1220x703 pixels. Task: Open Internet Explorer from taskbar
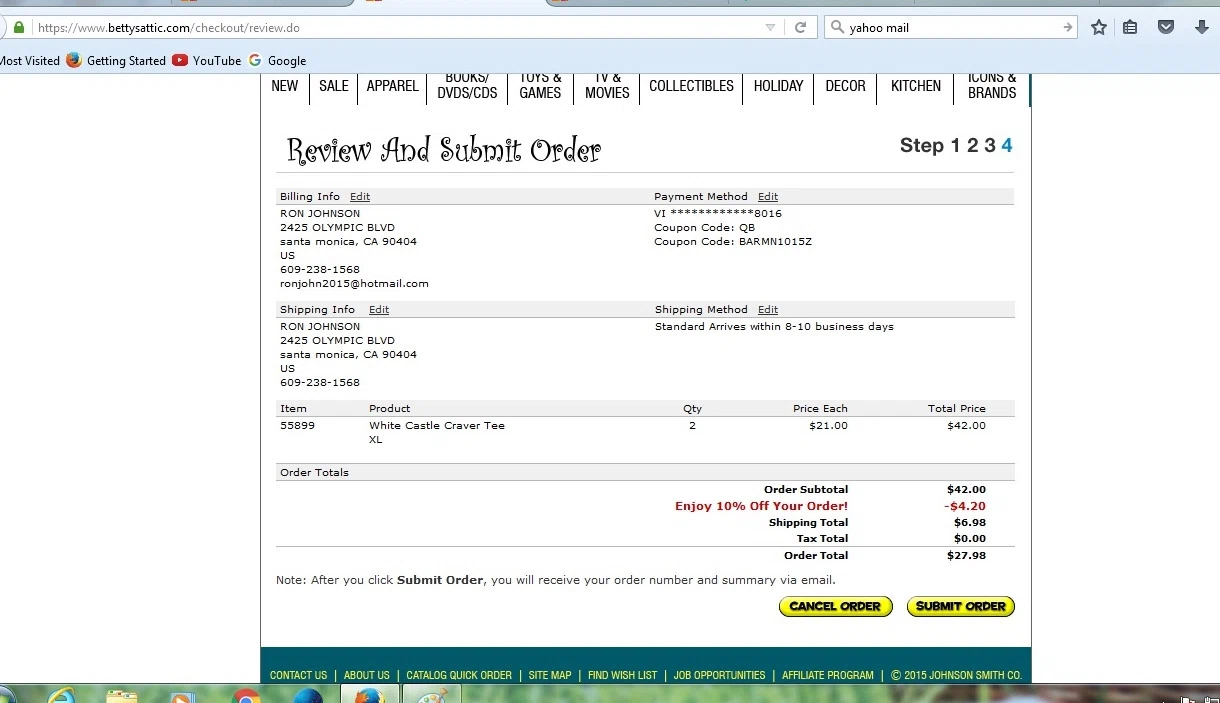point(61,696)
